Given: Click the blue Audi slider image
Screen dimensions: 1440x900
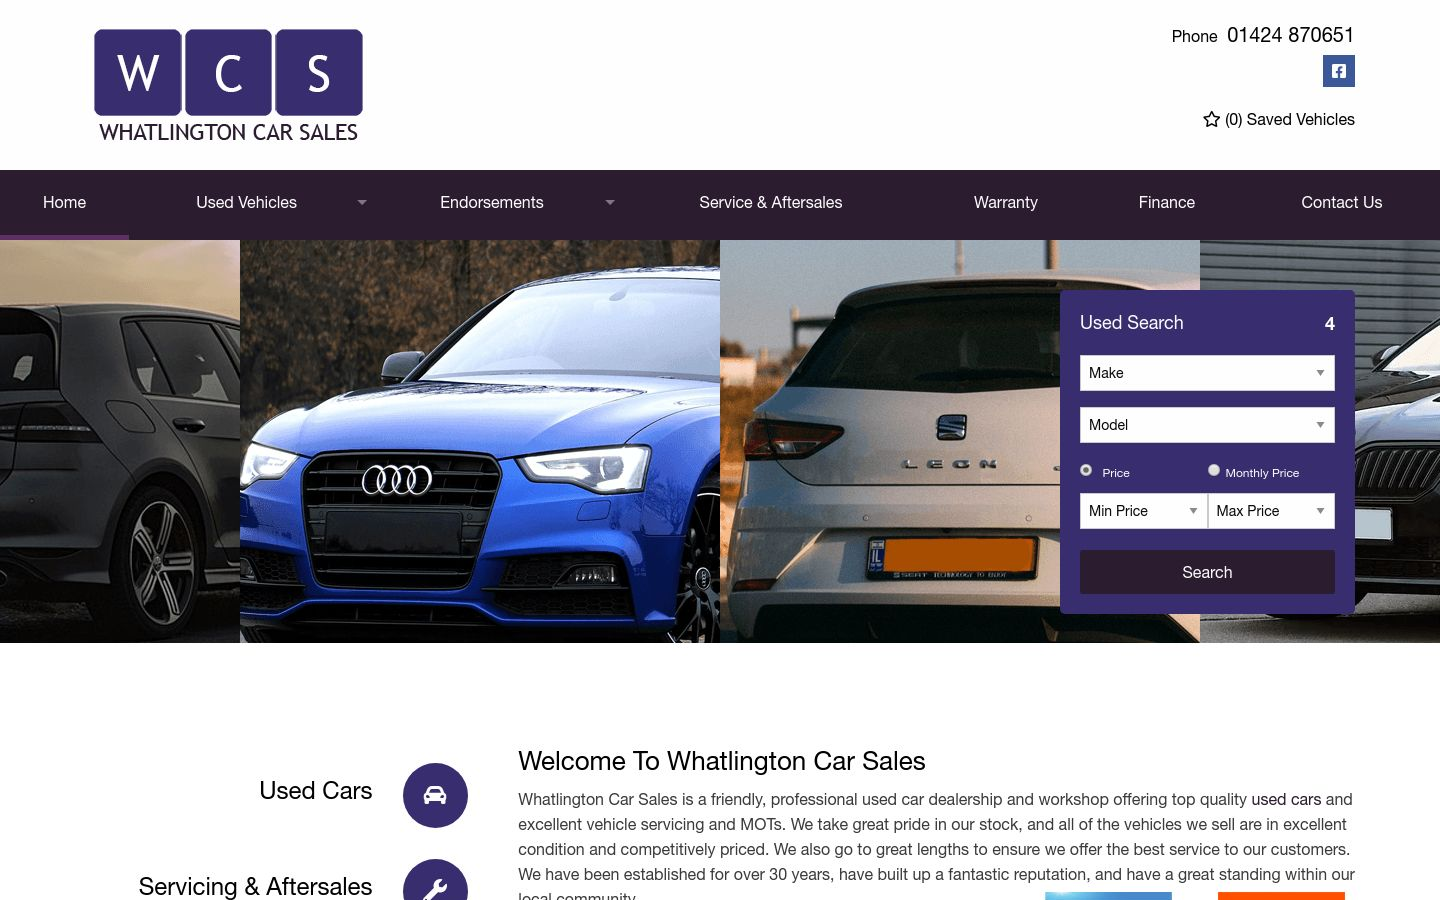Looking at the screenshot, I should tap(480, 441).
